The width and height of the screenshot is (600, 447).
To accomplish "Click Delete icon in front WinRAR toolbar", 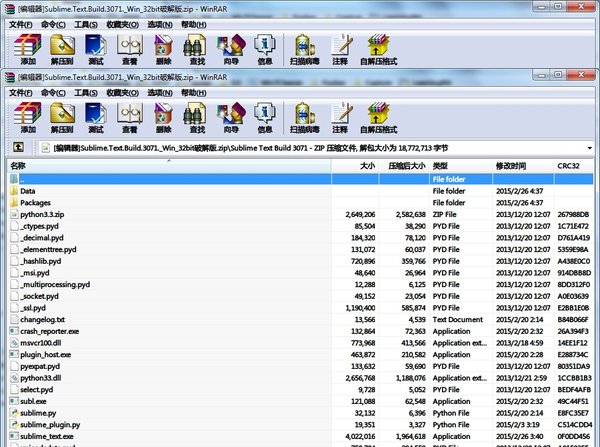I will 163,117.
